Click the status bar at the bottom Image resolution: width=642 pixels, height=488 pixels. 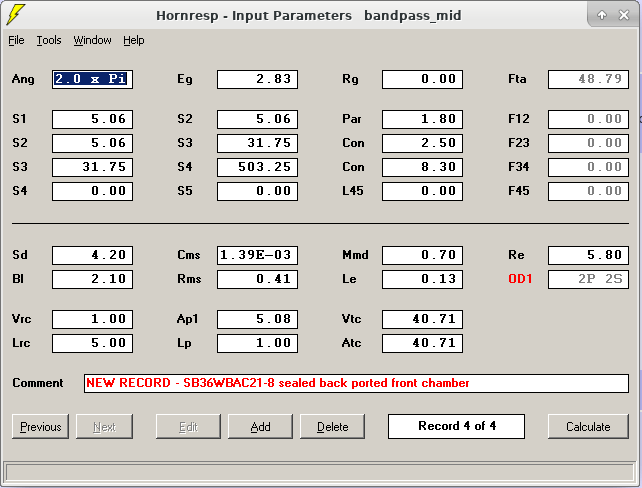pos(320,473)
